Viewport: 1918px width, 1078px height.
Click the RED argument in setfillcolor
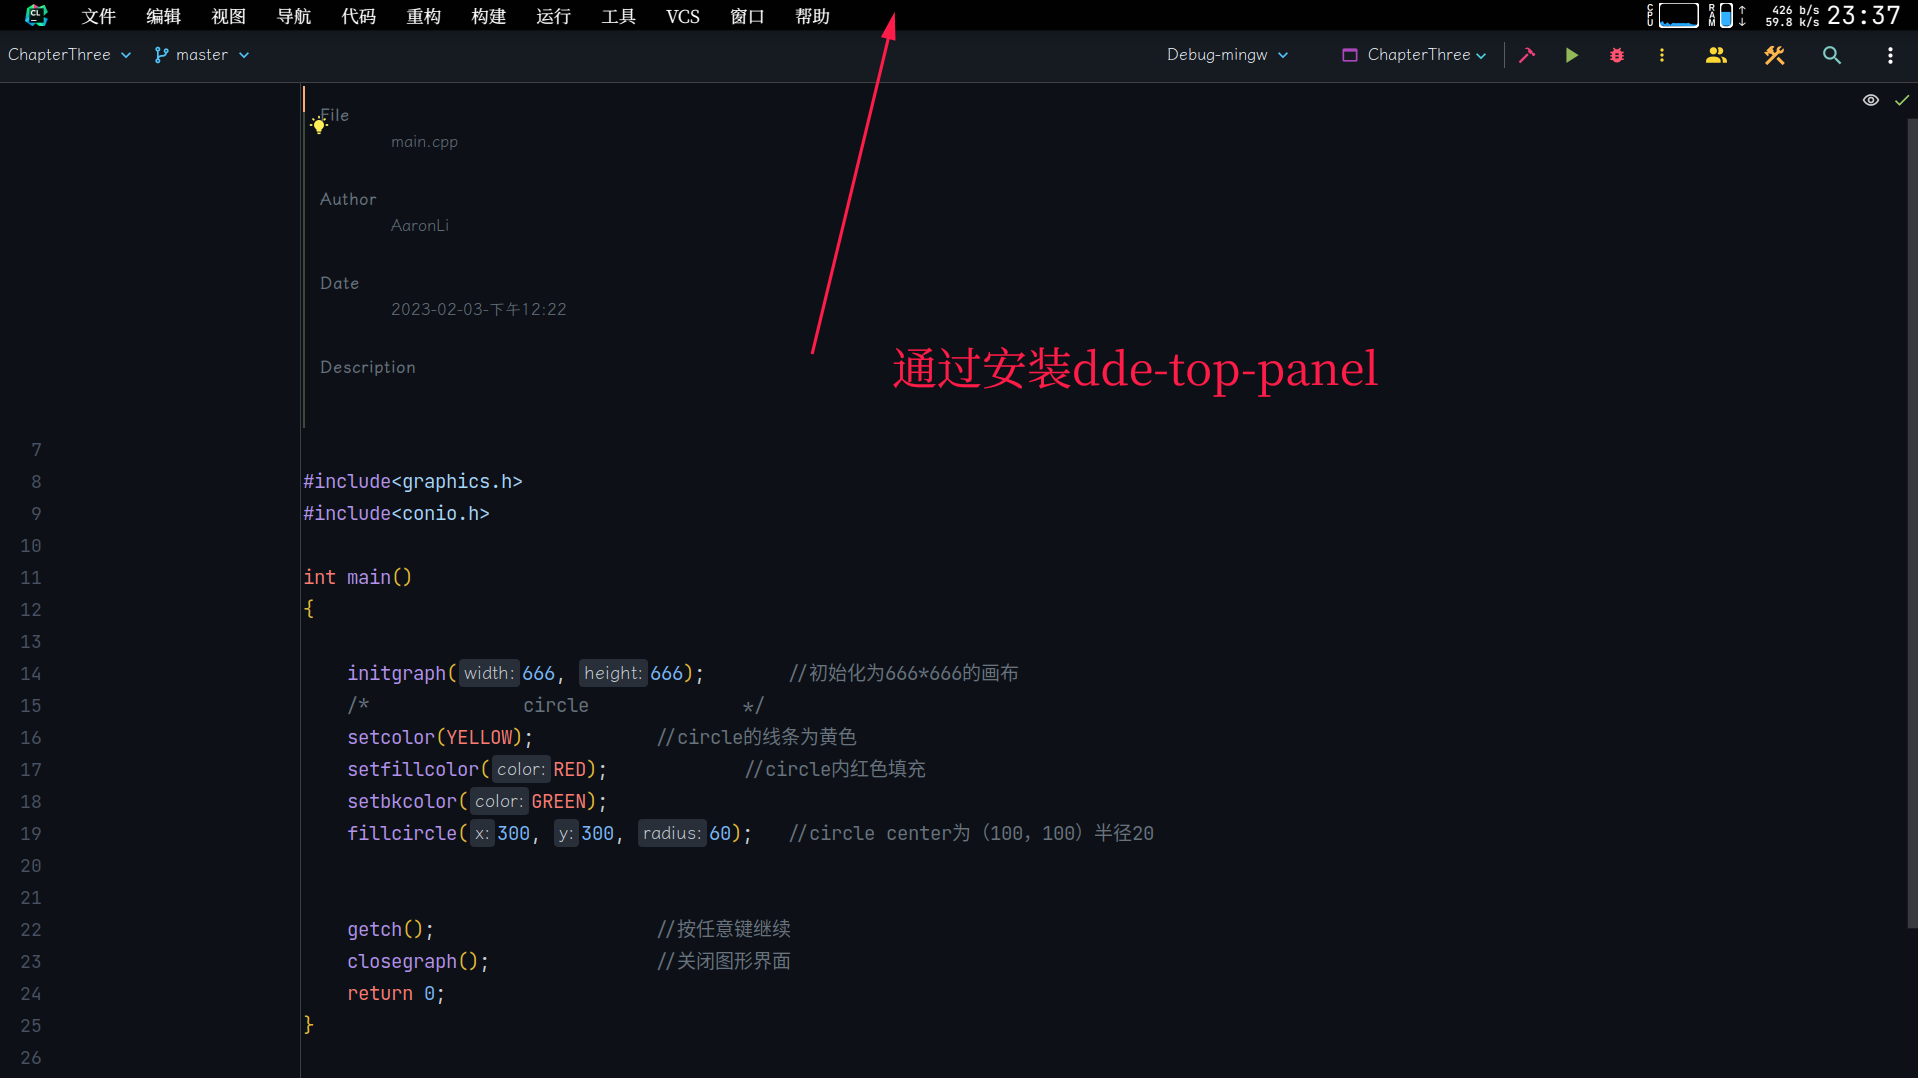570,769
